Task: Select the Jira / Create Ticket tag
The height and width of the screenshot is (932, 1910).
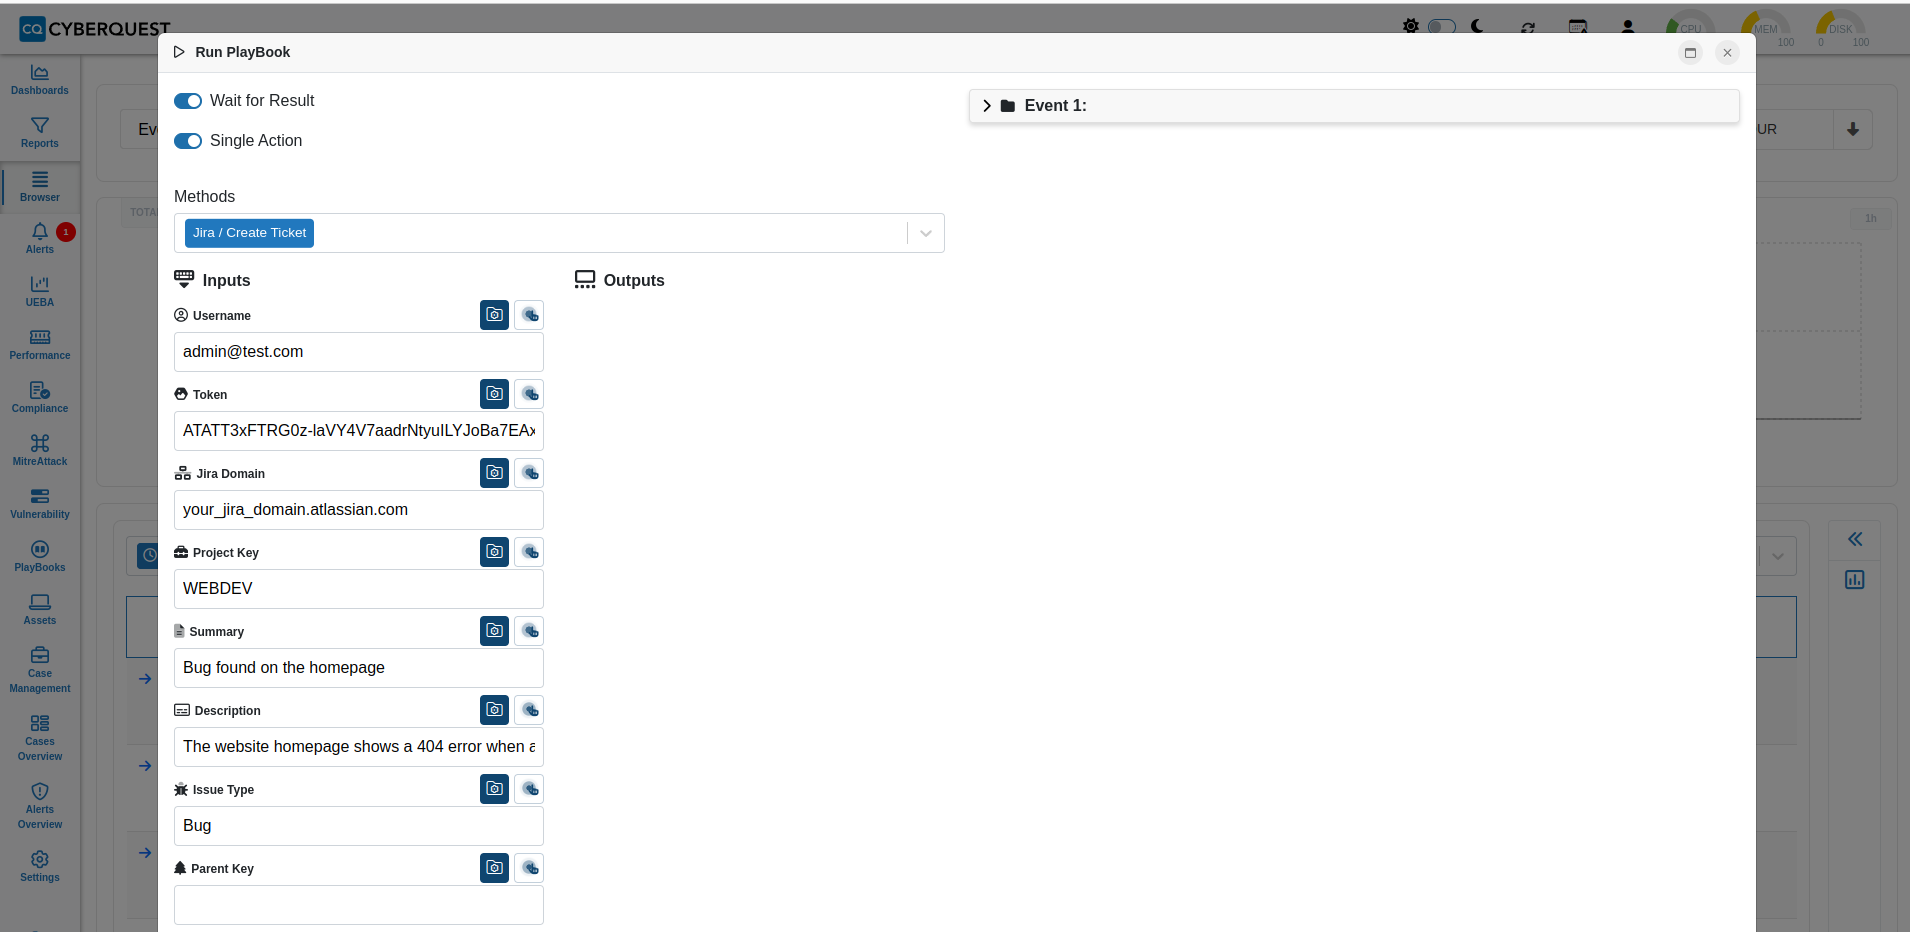Action: tap(249, 233)
